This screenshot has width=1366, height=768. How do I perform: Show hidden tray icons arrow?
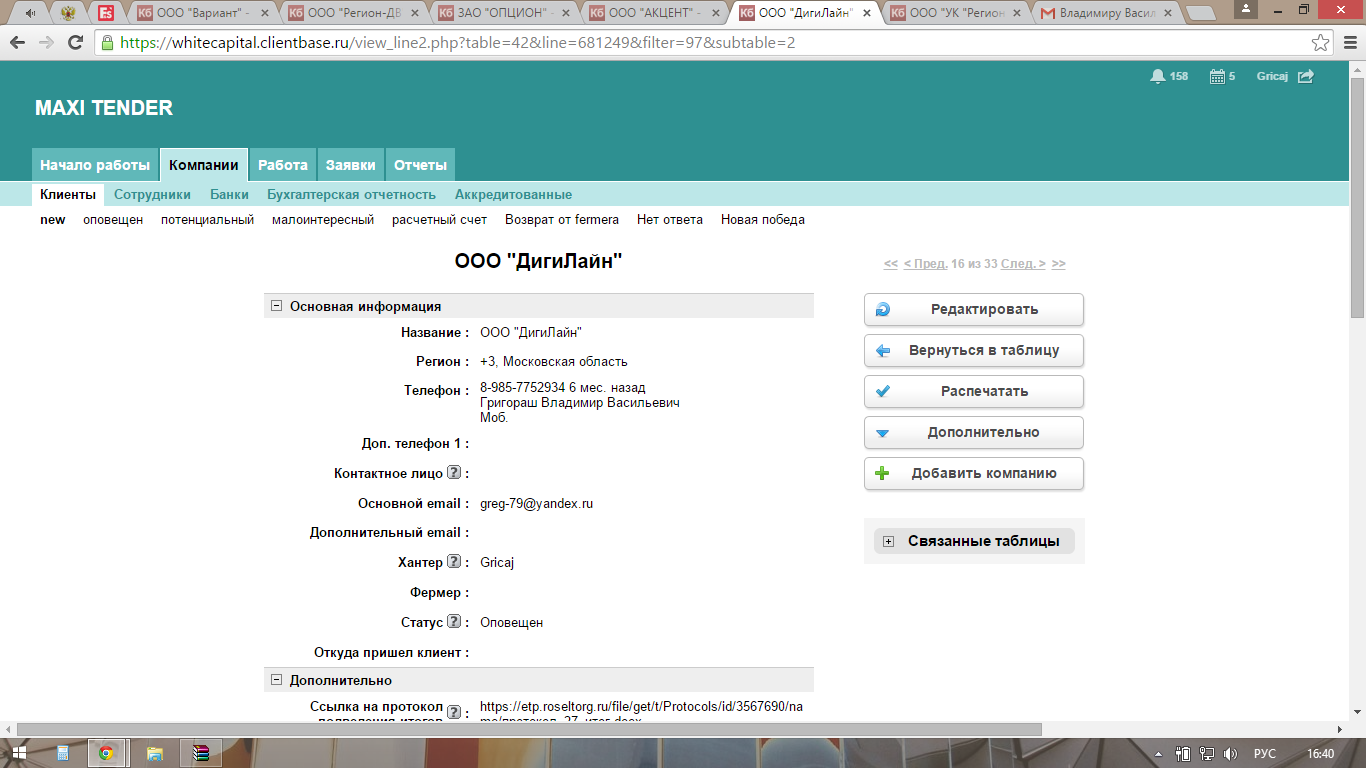(1160, 753)
